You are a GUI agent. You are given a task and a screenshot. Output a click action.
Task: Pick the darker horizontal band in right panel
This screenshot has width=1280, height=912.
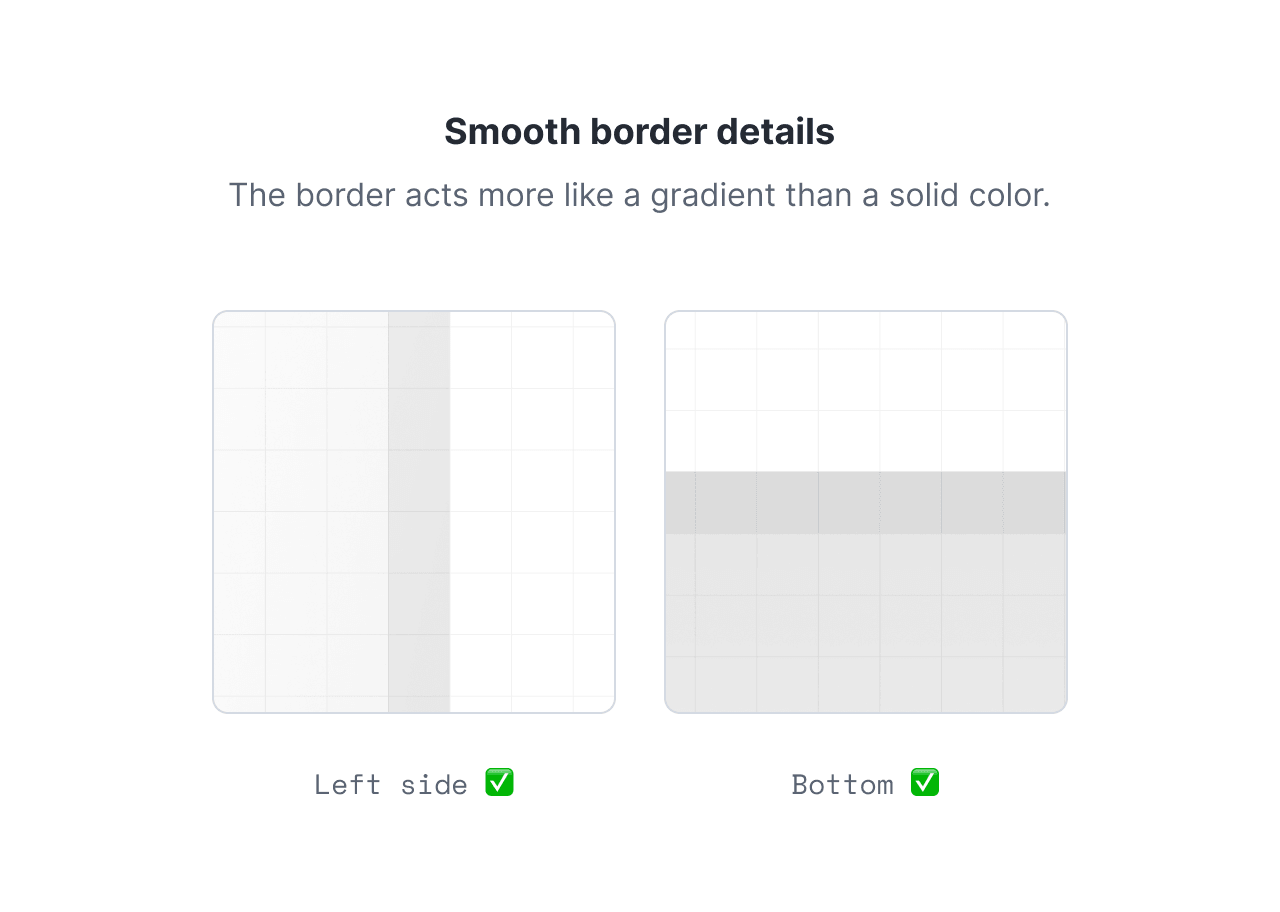point(866,503)
